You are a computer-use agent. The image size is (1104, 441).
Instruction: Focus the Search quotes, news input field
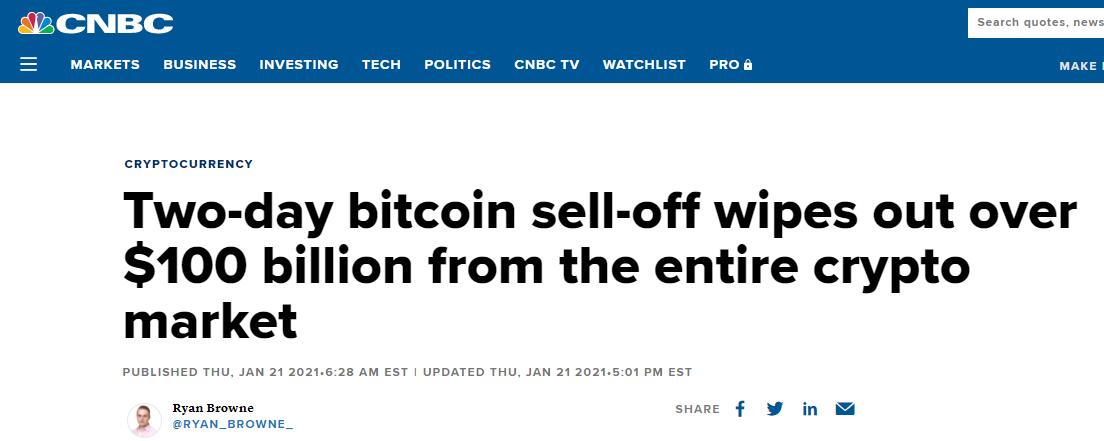(x=1036, y=23)
